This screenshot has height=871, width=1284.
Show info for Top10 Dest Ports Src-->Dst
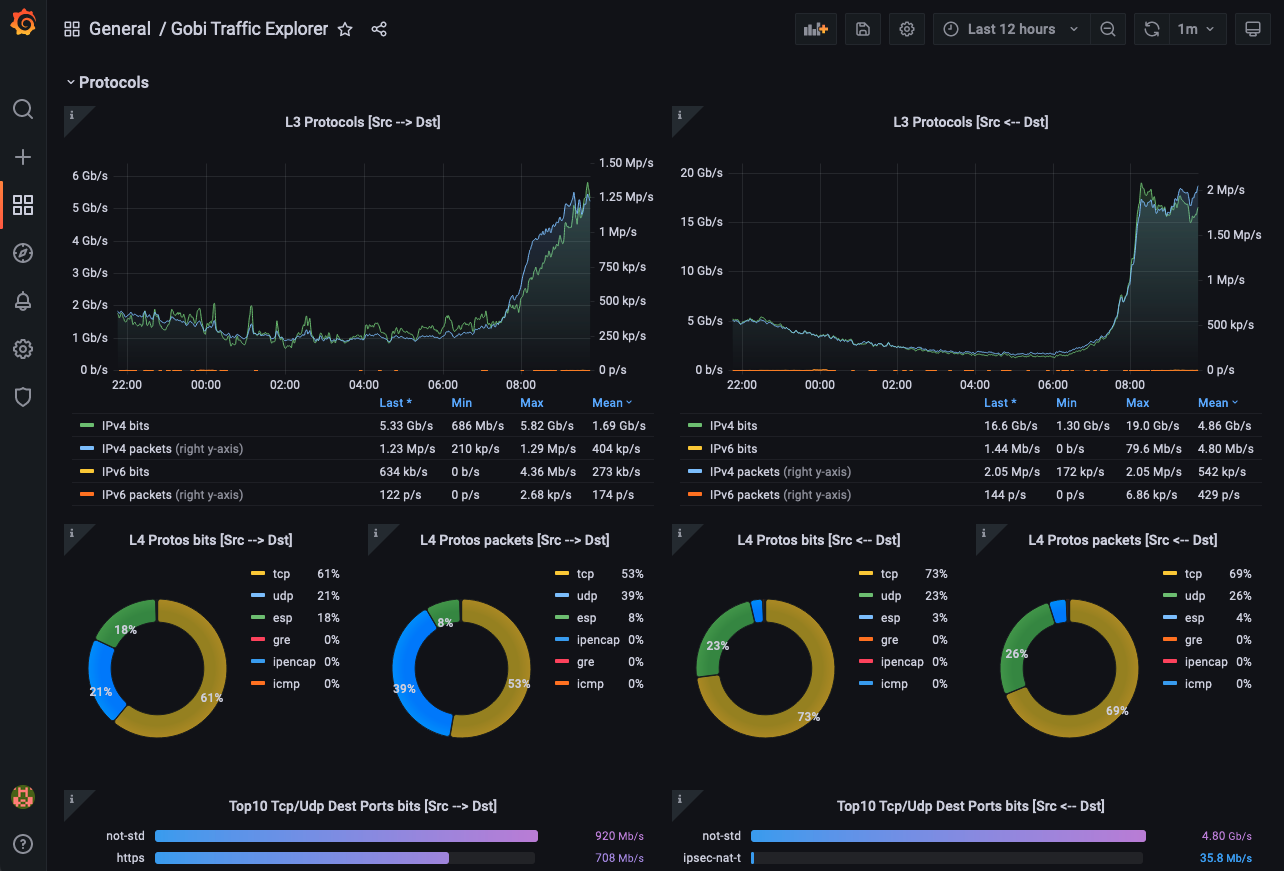pyautogui.click(x=71, y=799)
